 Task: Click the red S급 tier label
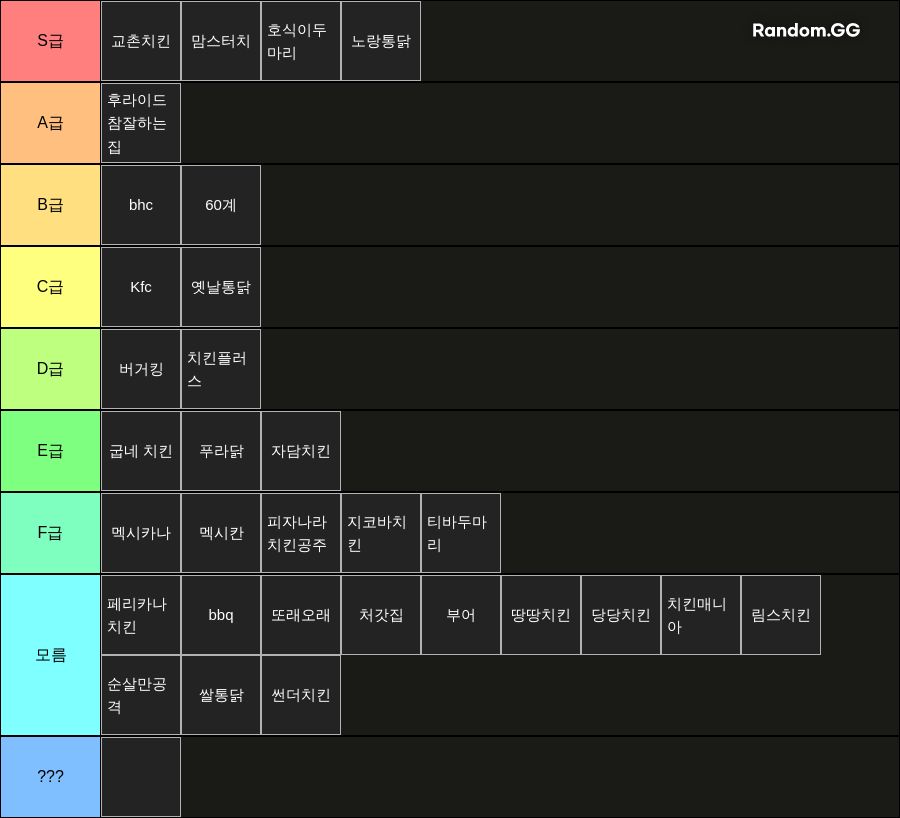click(x=51, y=41)
